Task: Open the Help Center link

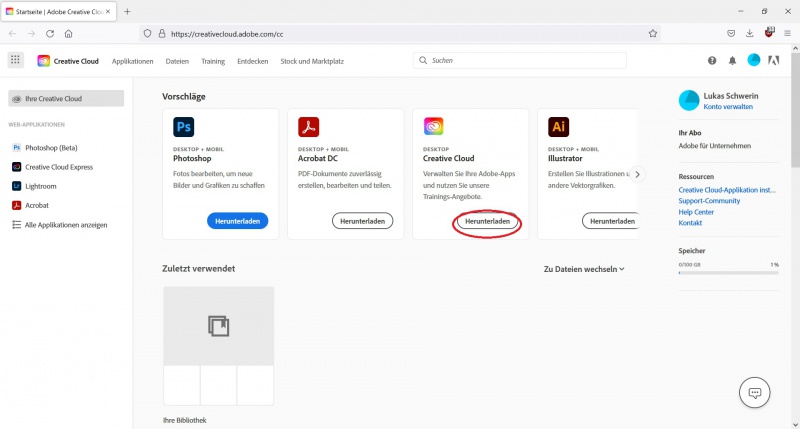Action: pyautogui.click(x=696, y=212)
